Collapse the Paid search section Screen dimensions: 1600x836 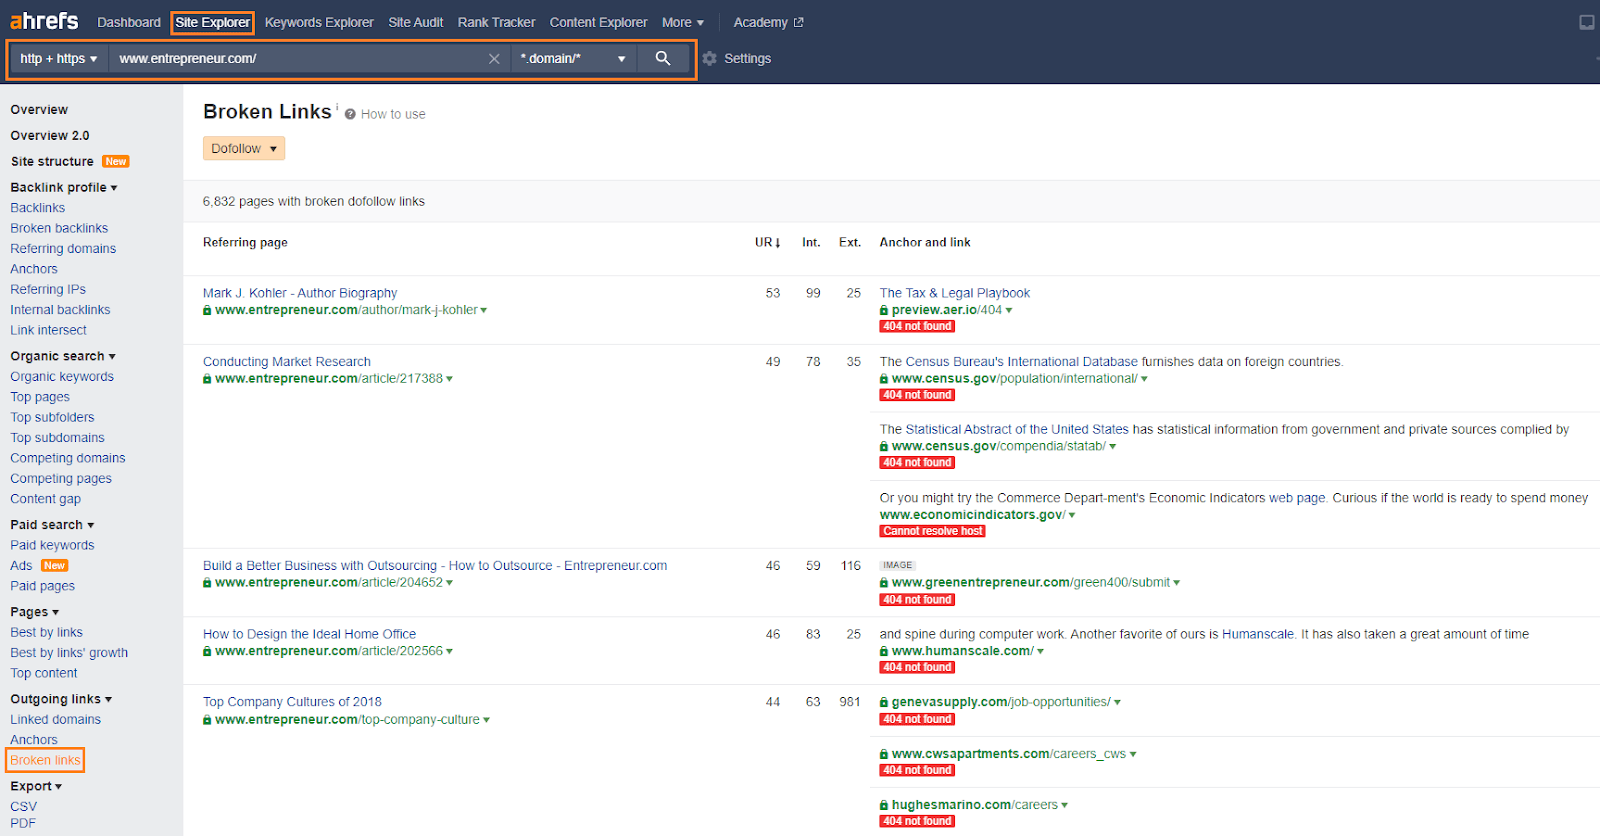(x=52, y=525)
